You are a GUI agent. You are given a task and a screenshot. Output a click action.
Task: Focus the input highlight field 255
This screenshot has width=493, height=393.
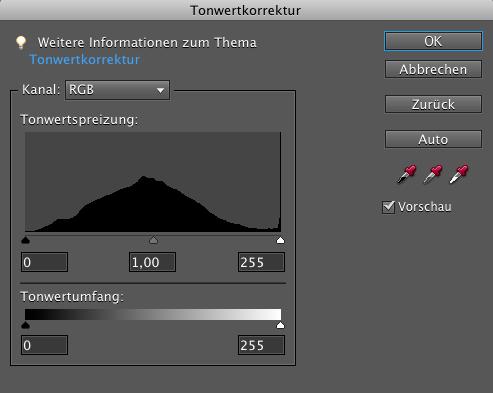[x=261, y=262]
